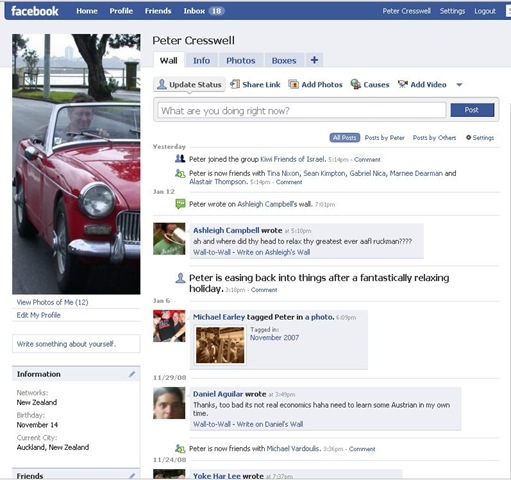511x480 pixels.
Task: Filter to Posts by Others
Action: coord(434,138)
